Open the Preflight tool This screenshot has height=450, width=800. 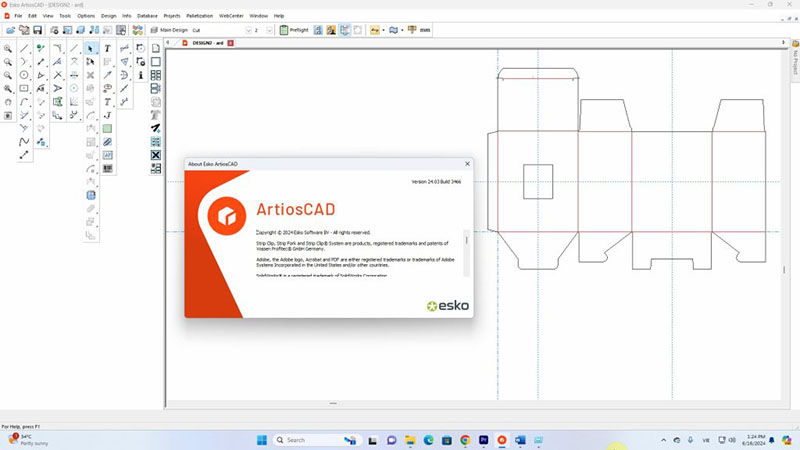click(294, 30)
